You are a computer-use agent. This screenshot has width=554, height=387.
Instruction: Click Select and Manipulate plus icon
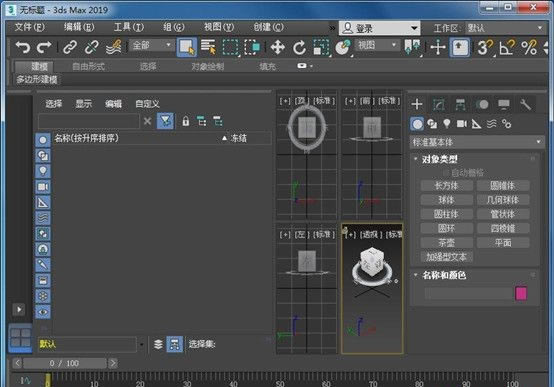[438, 47]
